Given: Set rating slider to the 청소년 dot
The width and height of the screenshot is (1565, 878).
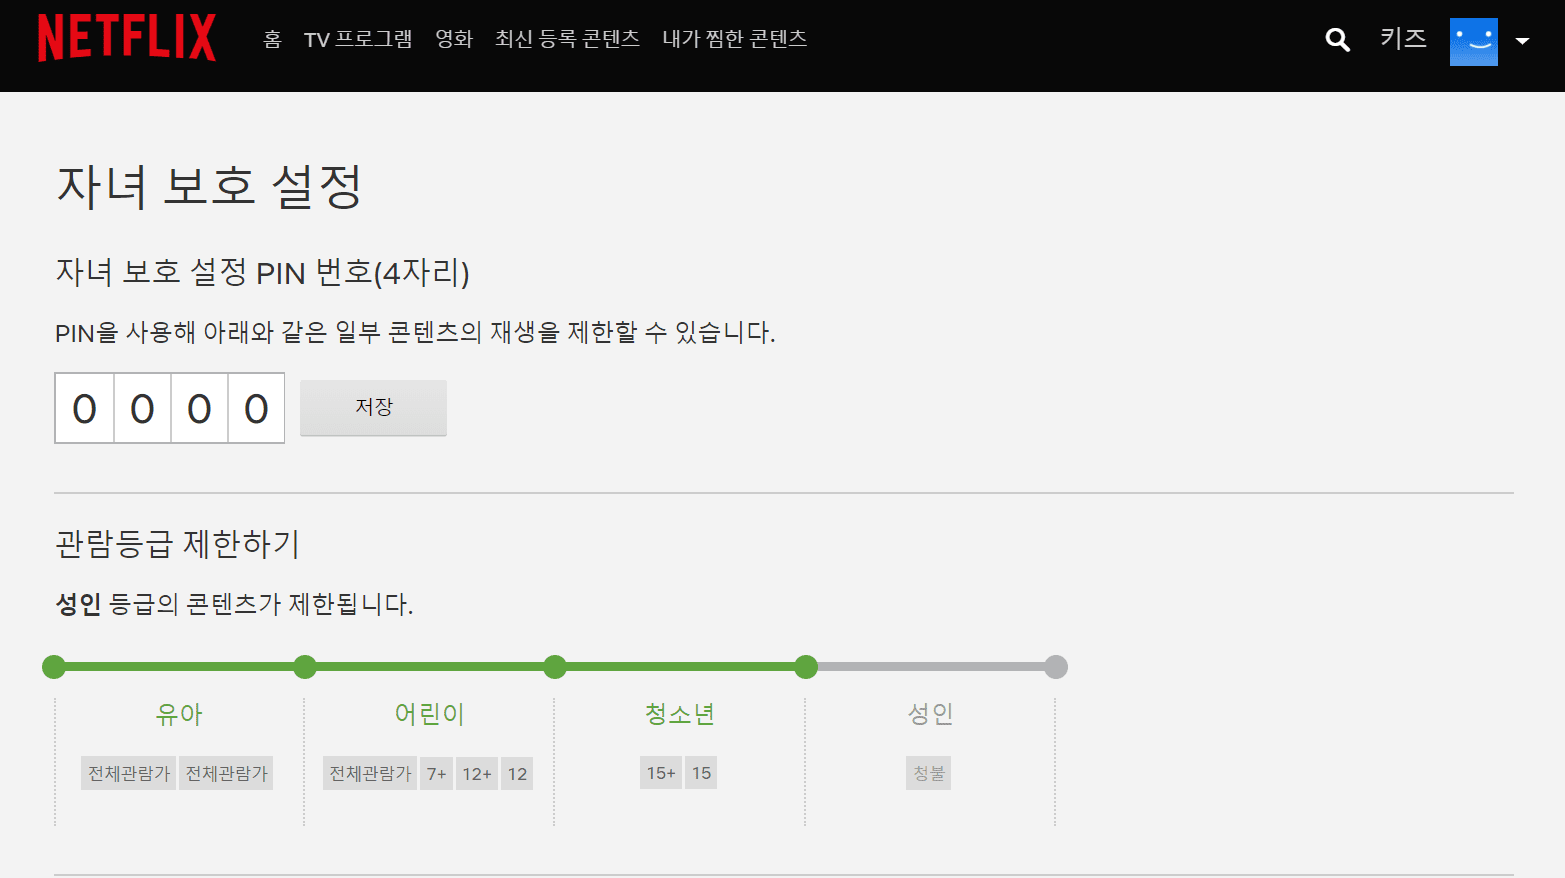Looking at the screenshot, I should point(555,667).
